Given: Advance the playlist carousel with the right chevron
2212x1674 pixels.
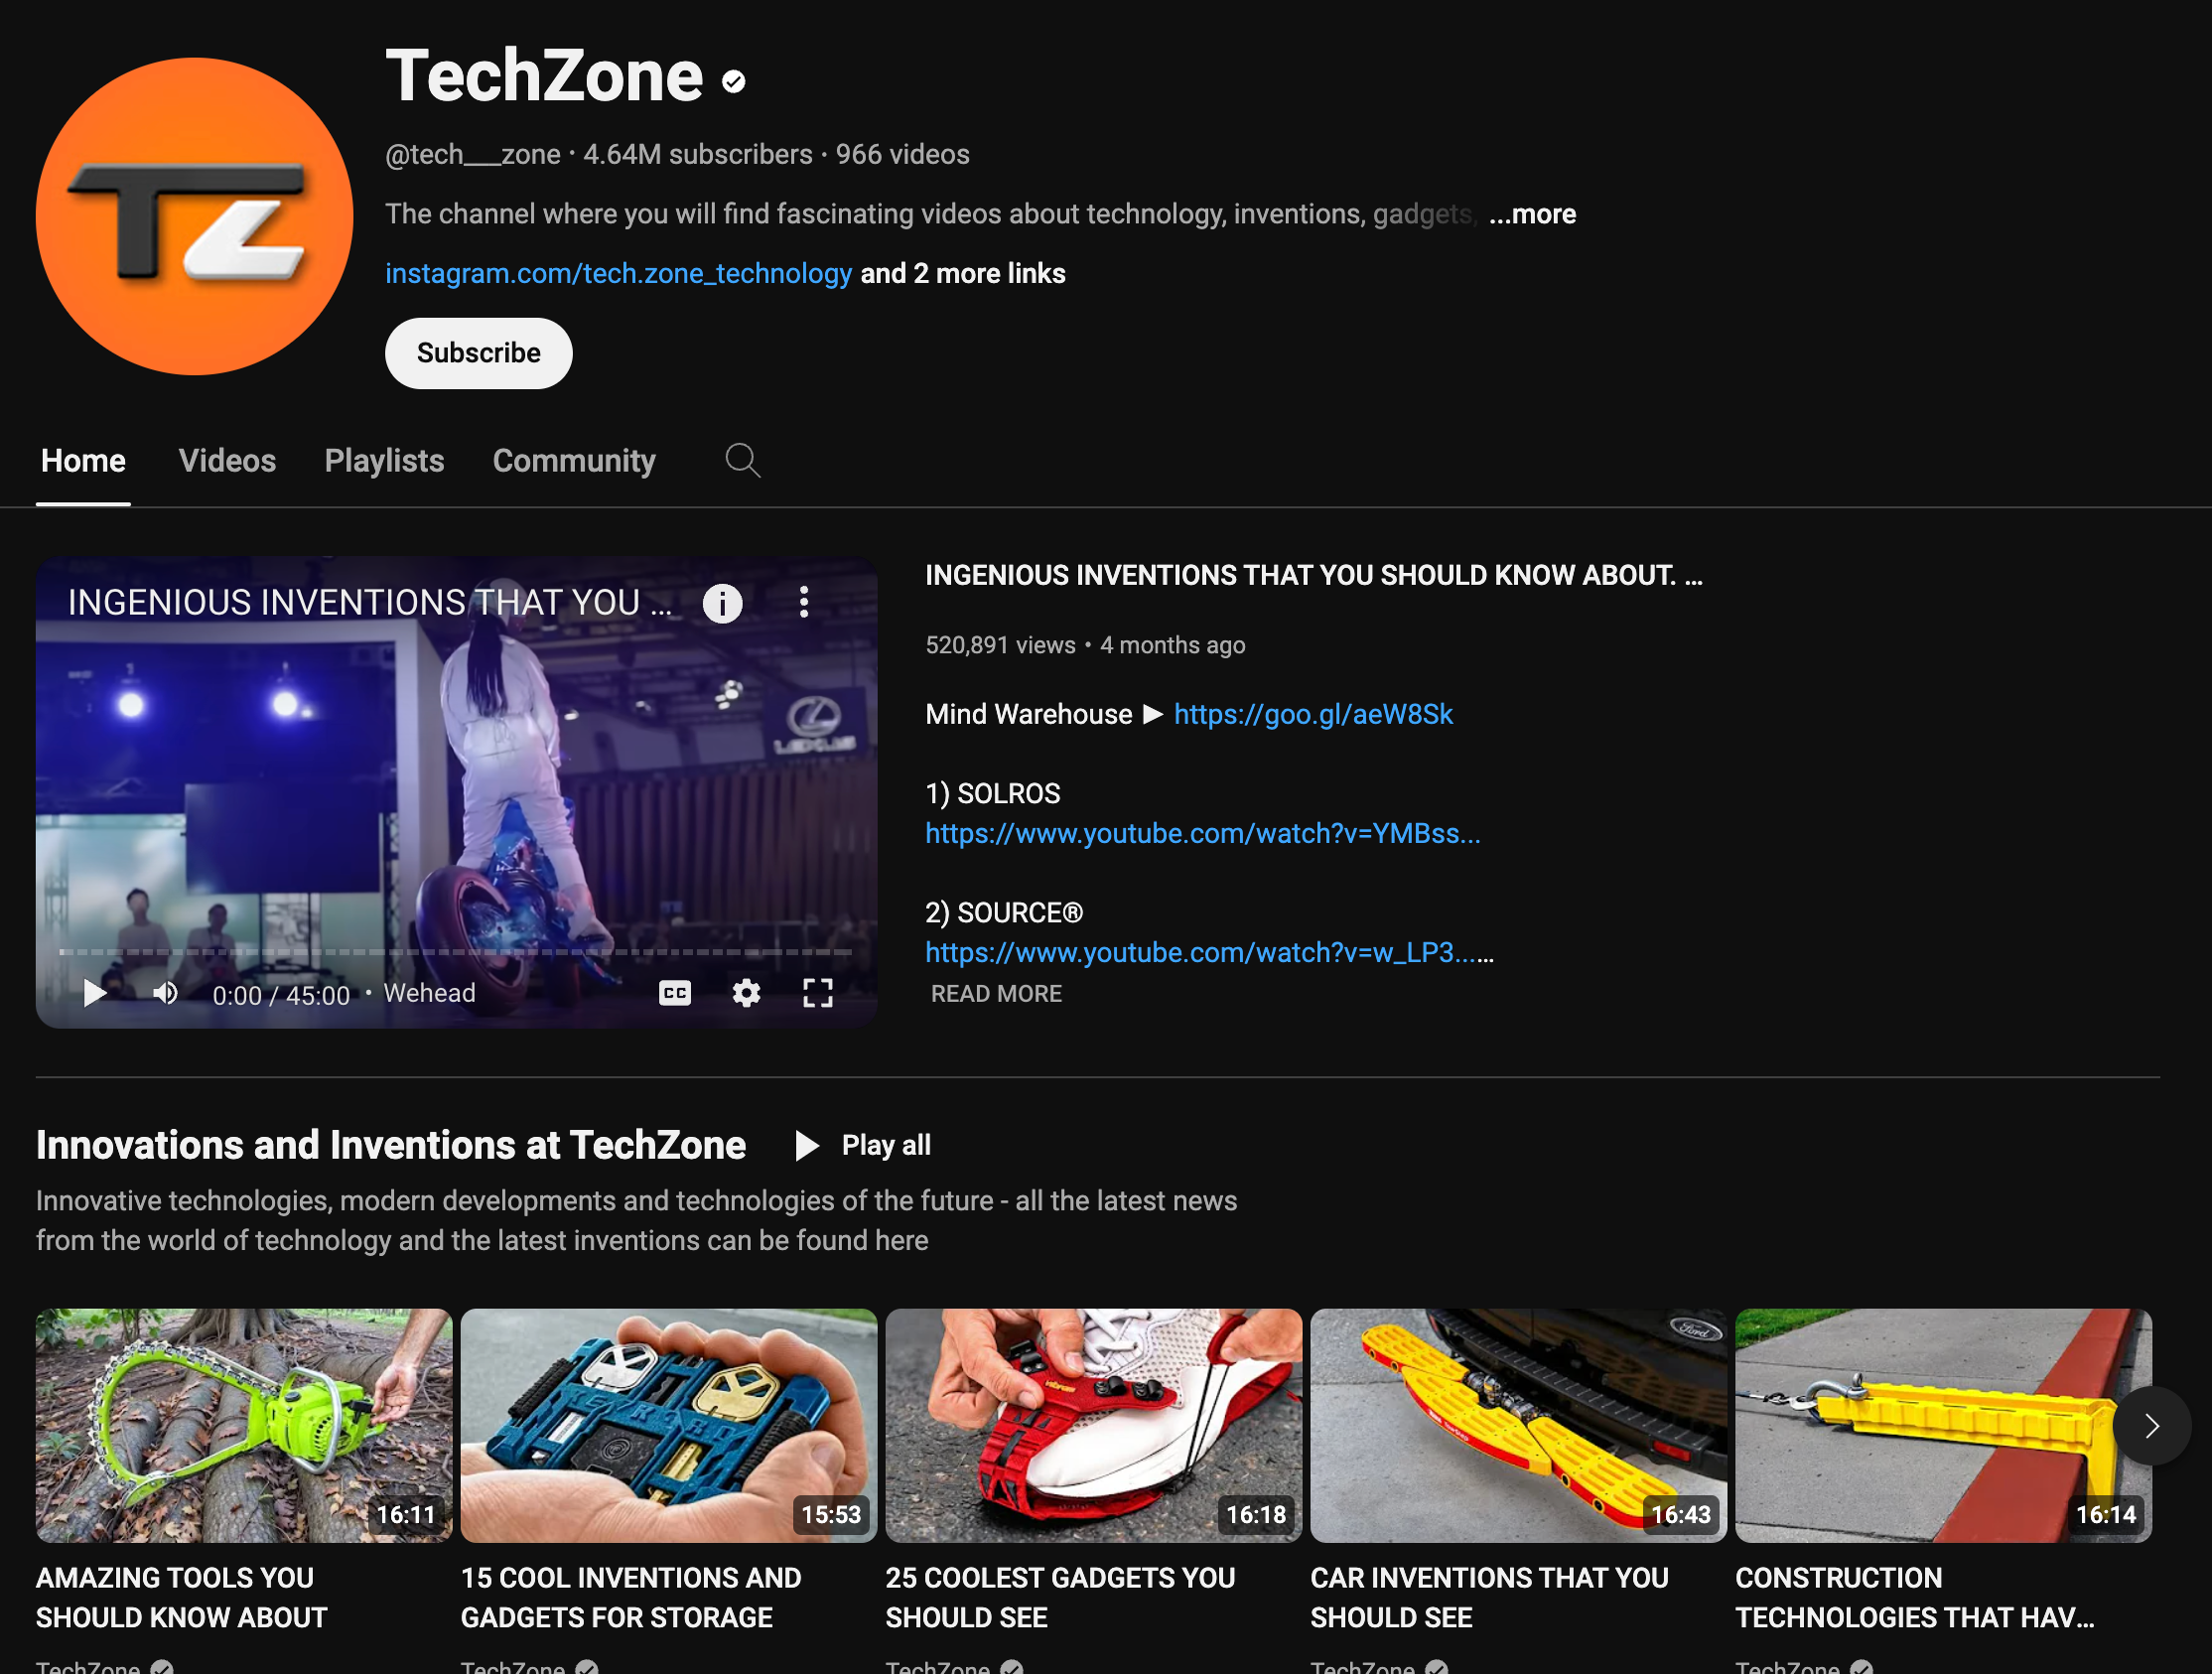Looking at the screenshot, I should (2152, 1426).
